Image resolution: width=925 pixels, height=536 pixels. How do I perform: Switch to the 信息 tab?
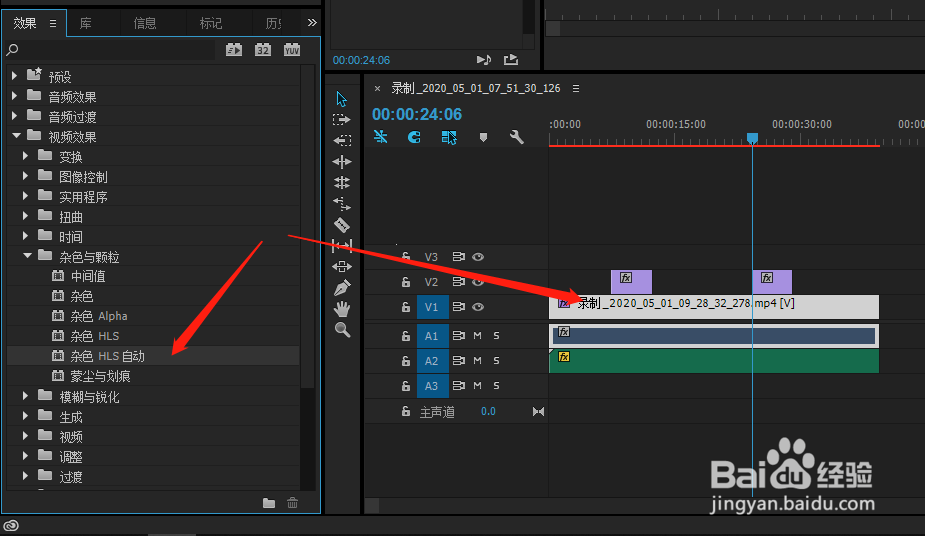tap(145, 23)
